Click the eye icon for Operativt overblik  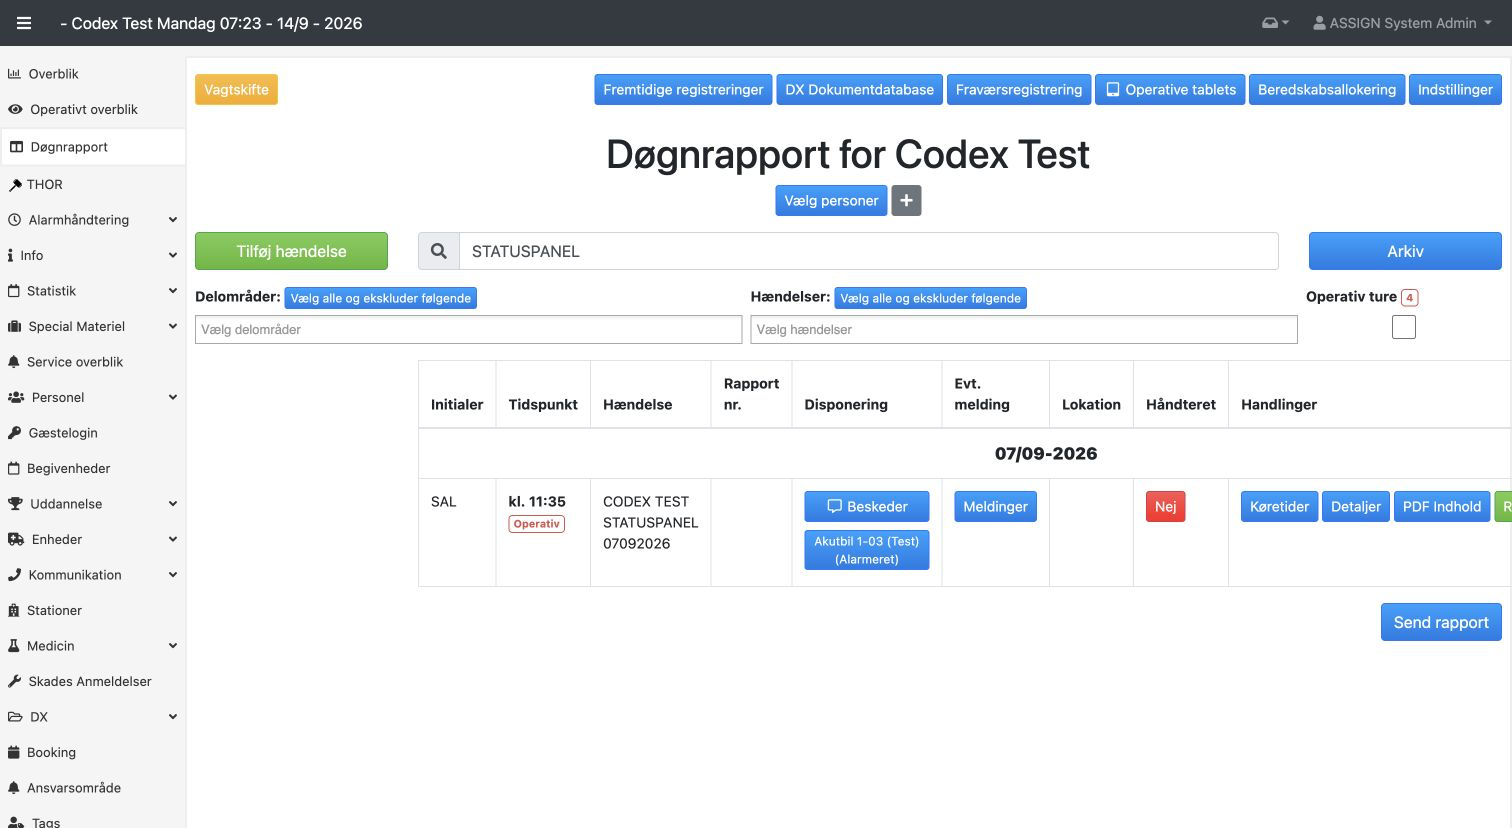[15, 110]
